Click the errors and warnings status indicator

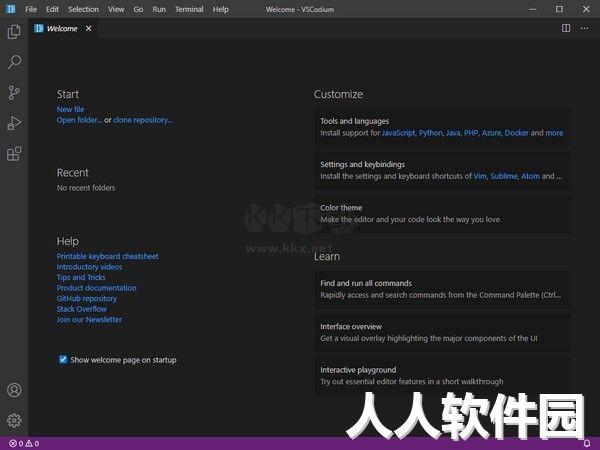(x=24, y=443)
